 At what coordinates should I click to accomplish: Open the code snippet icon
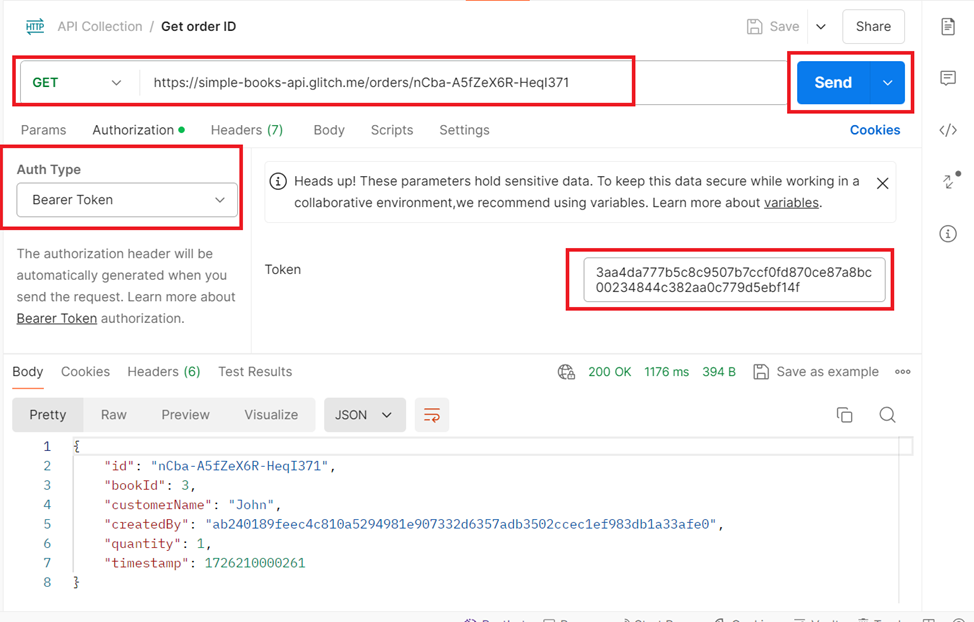click(948, 130)
